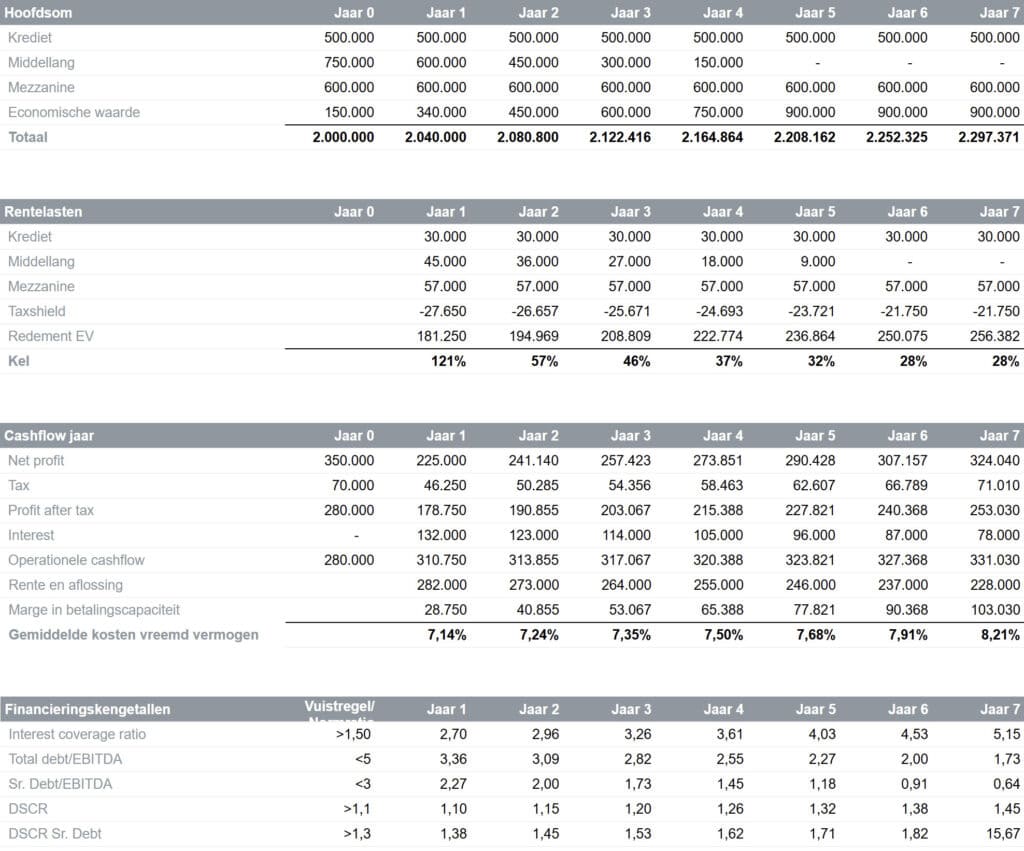Click the Gemiddelde kosten vreemd vermogen label
This screenshot has width=1024, height=851.
click(133, 634)
